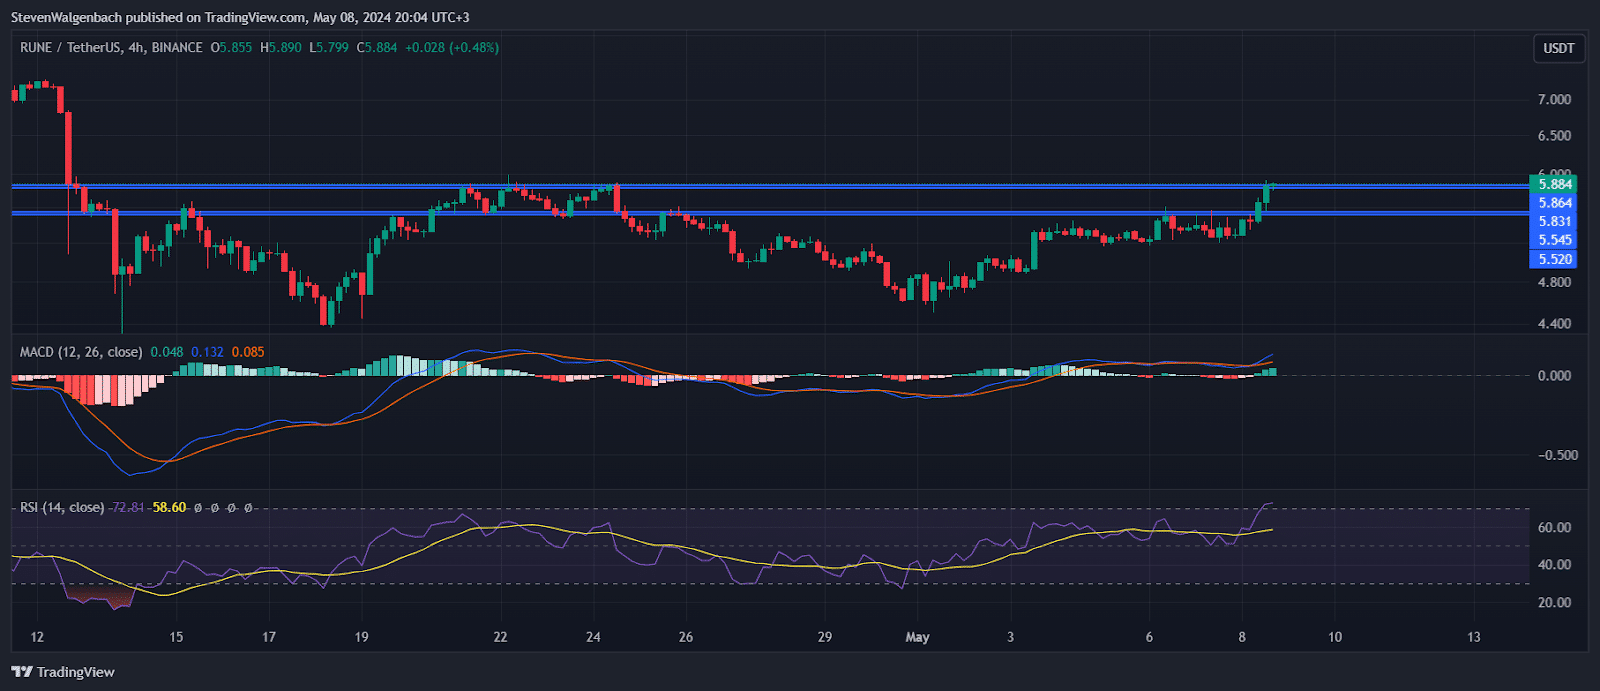This screenshot has width=1600, height=691.
Task: Select the close value C5.884
Action: pos(377,47)
